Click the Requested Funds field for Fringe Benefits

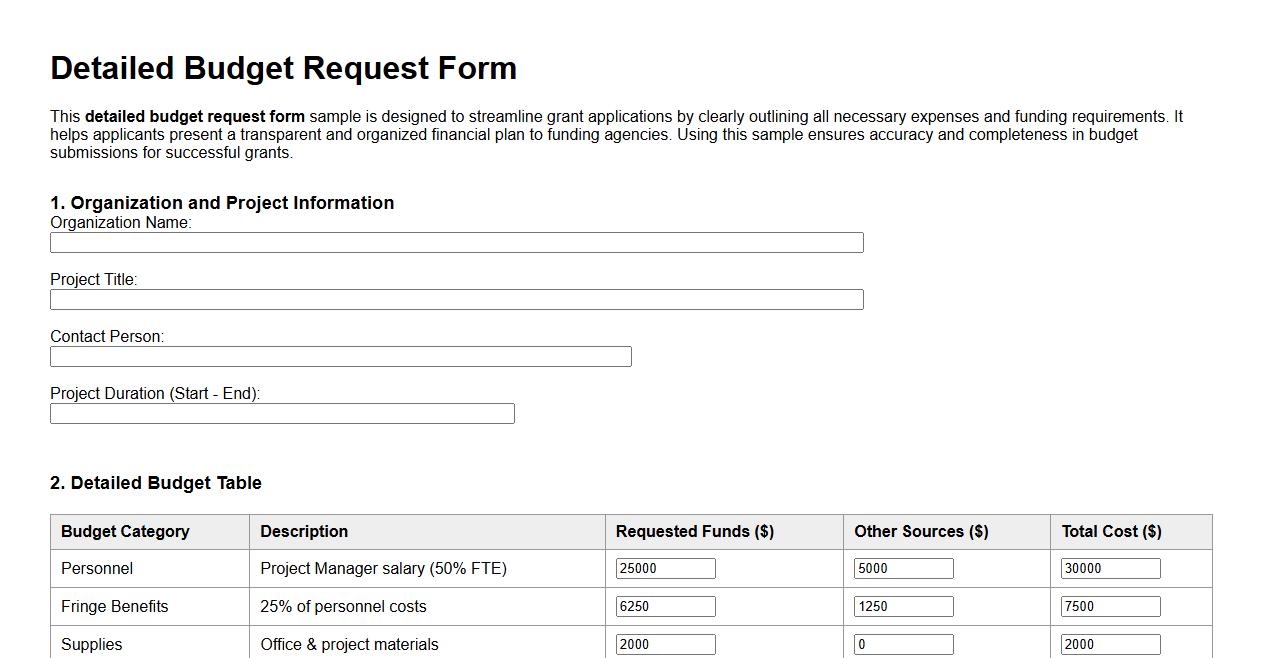click(665, 605)
